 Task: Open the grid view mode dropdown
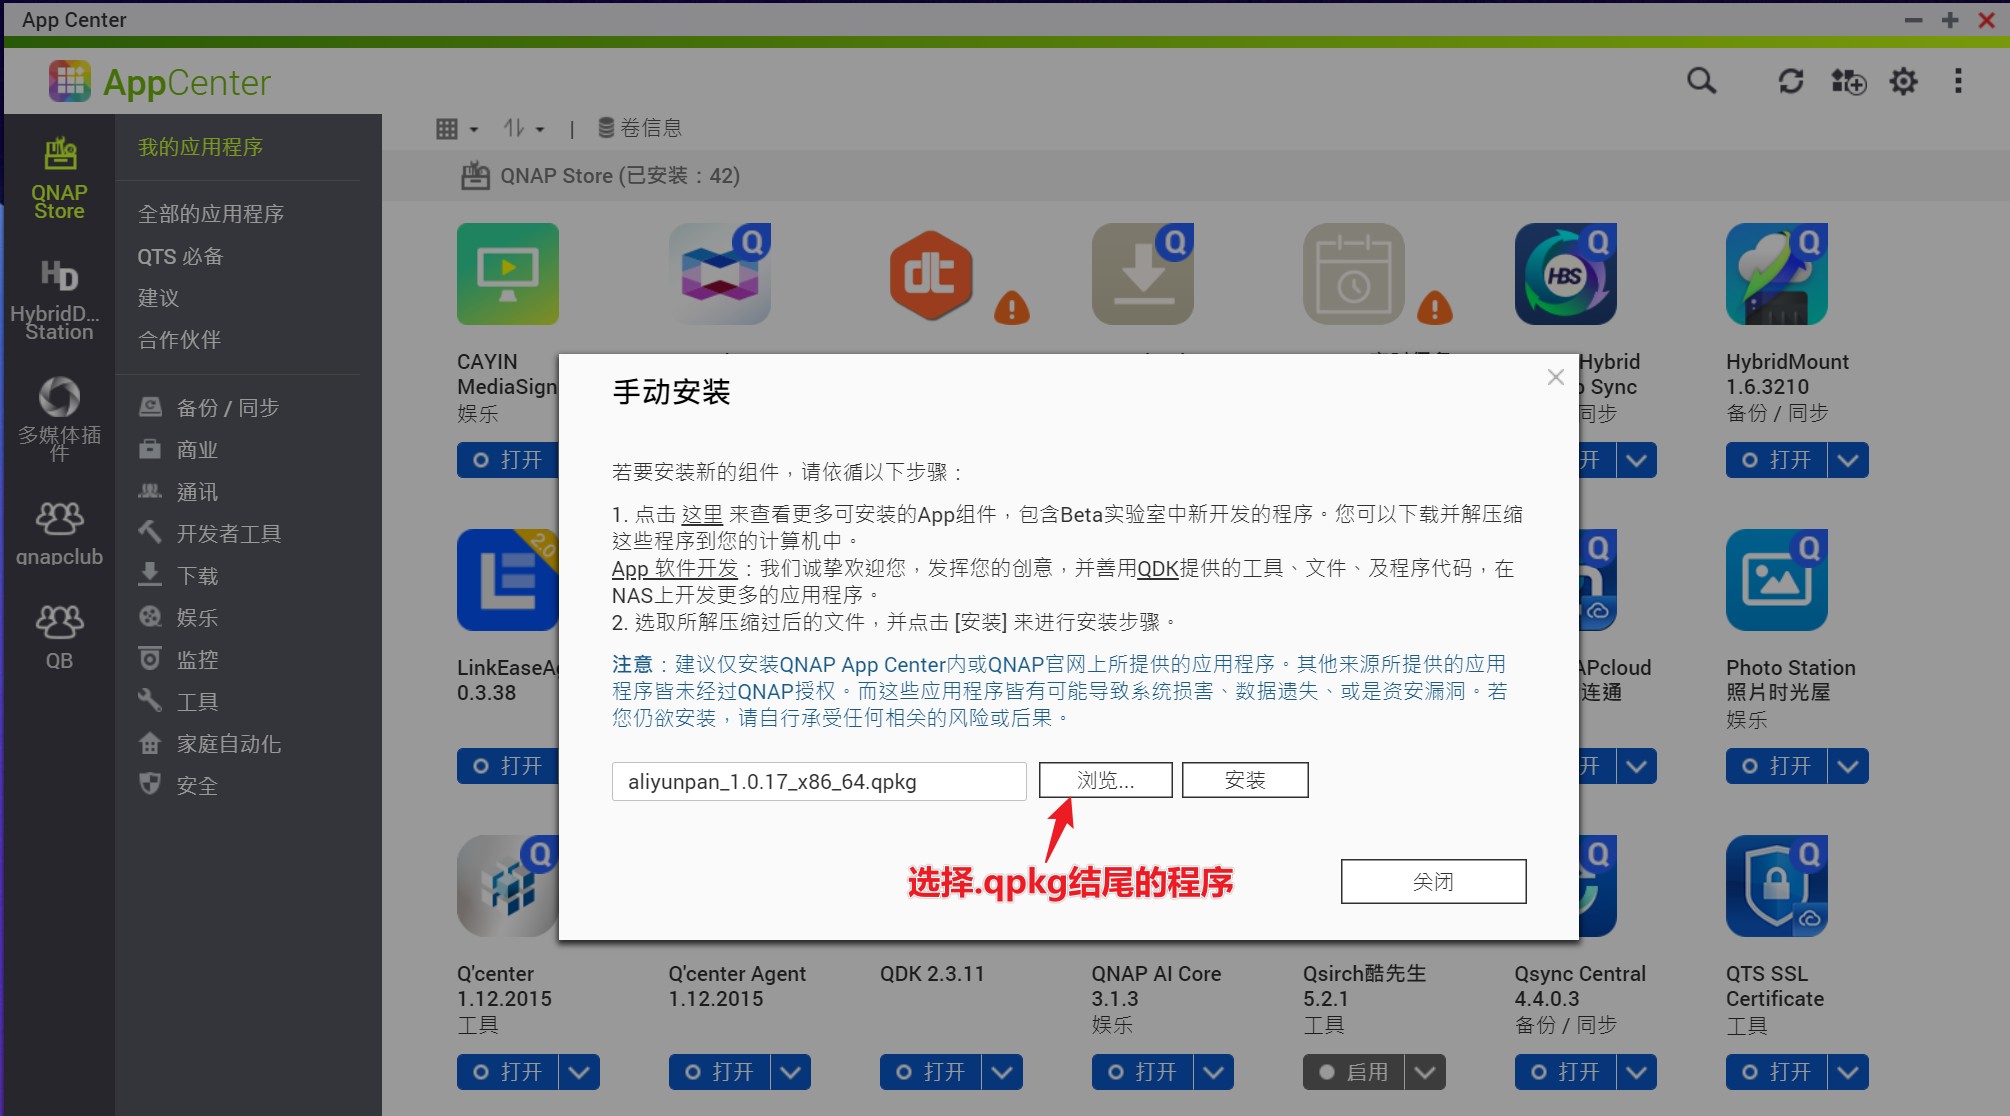pyautogui.click(x=457, y=129)
